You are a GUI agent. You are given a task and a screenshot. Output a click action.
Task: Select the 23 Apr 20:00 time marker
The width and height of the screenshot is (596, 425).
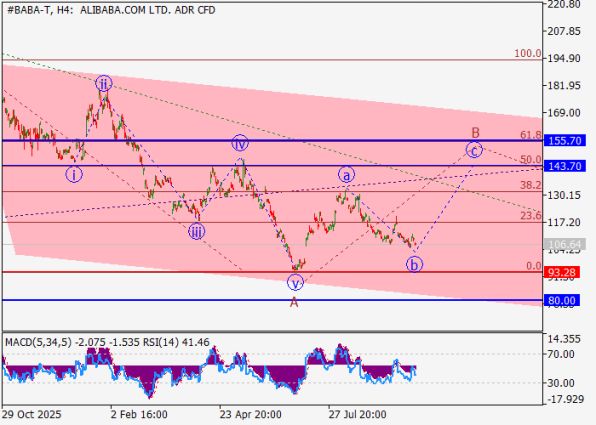(250, 414)
